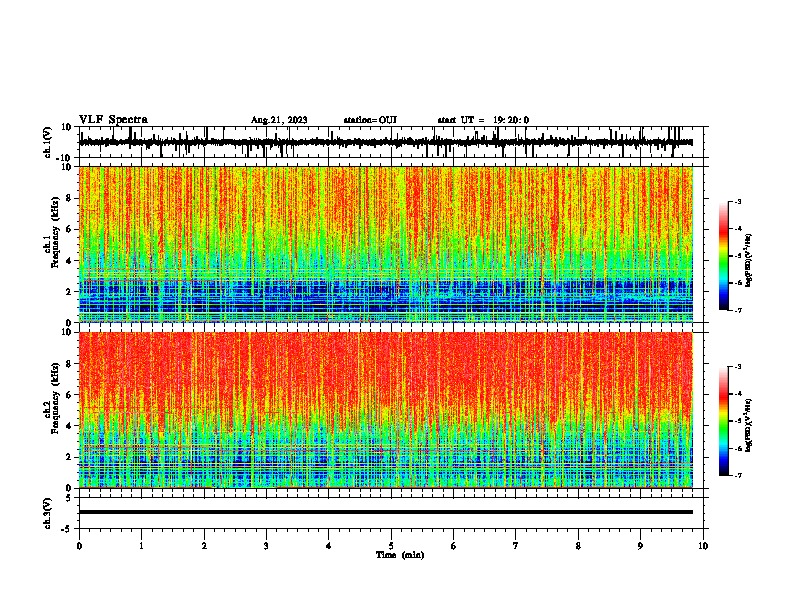The height and width of the screenshot is (612, 792).
Task: Click the '6' kHz tick of ch.2 spectrogram
Action: (70, 395)
